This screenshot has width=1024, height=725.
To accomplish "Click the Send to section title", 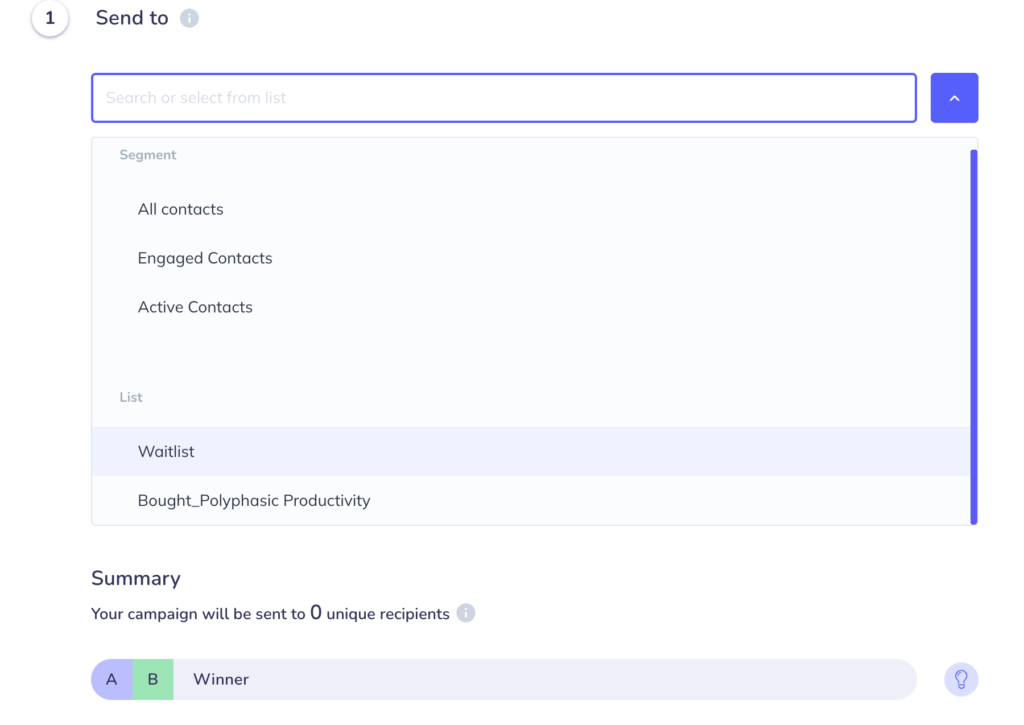I will tap(132, 18).
